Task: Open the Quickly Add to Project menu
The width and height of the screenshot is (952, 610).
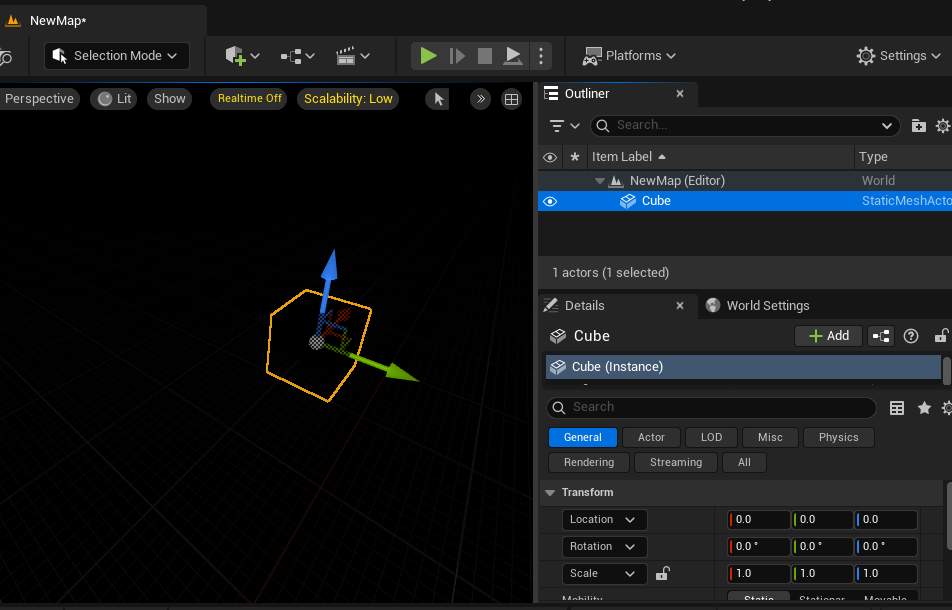Action: pos(242,56)
